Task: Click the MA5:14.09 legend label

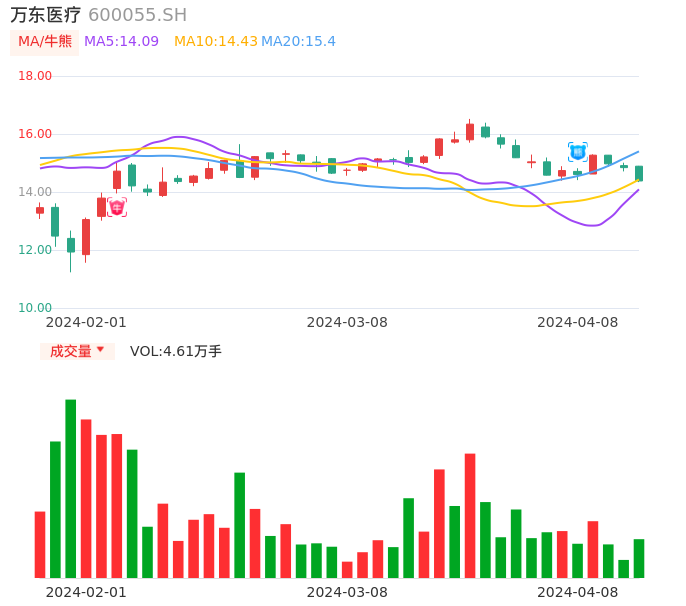Action: [121, 42]
